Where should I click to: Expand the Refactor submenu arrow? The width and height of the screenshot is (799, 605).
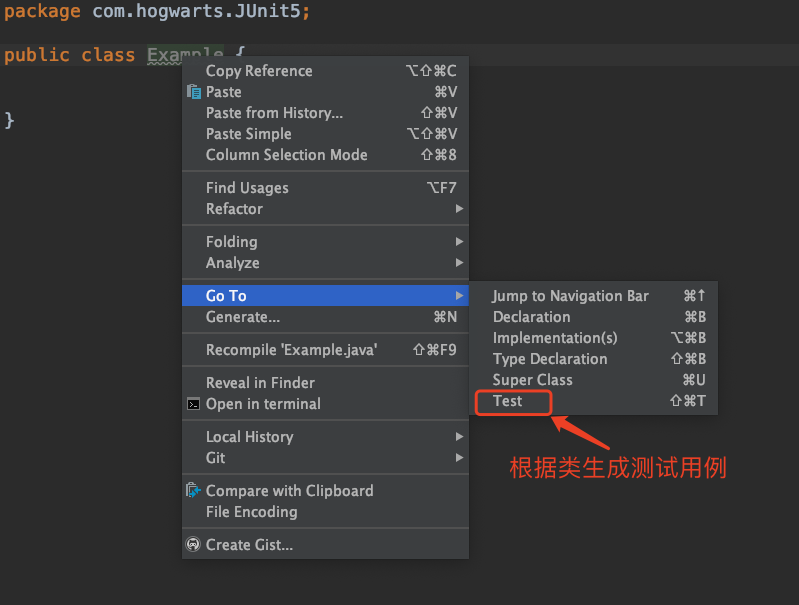(x=459, y=209)
